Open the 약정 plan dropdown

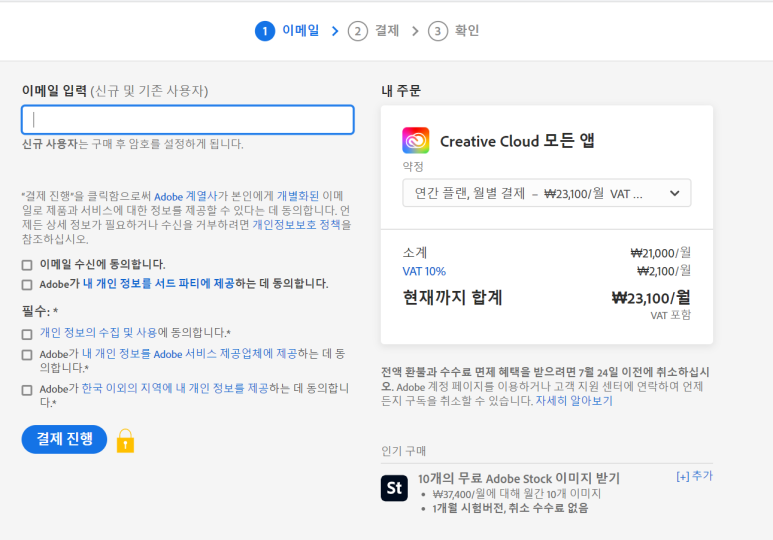(547, 193)
